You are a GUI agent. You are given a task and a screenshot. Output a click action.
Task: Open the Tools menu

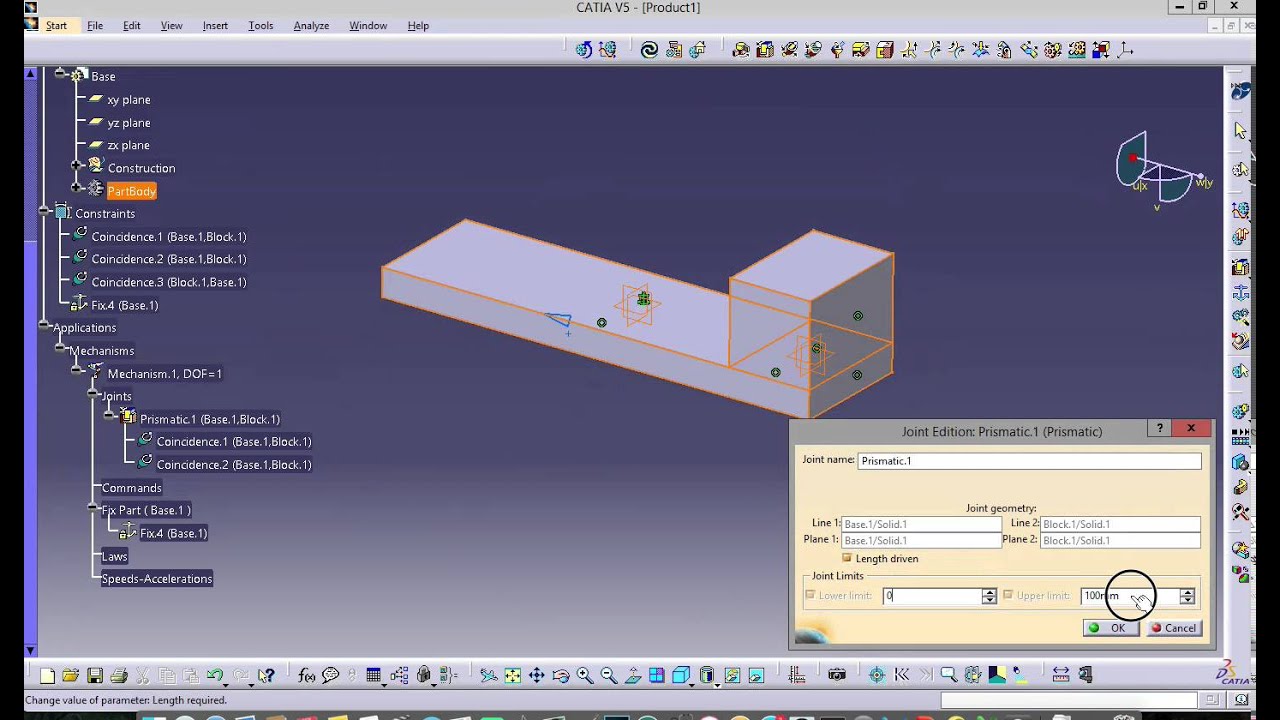pyautogui.click(x=261, y=26)
